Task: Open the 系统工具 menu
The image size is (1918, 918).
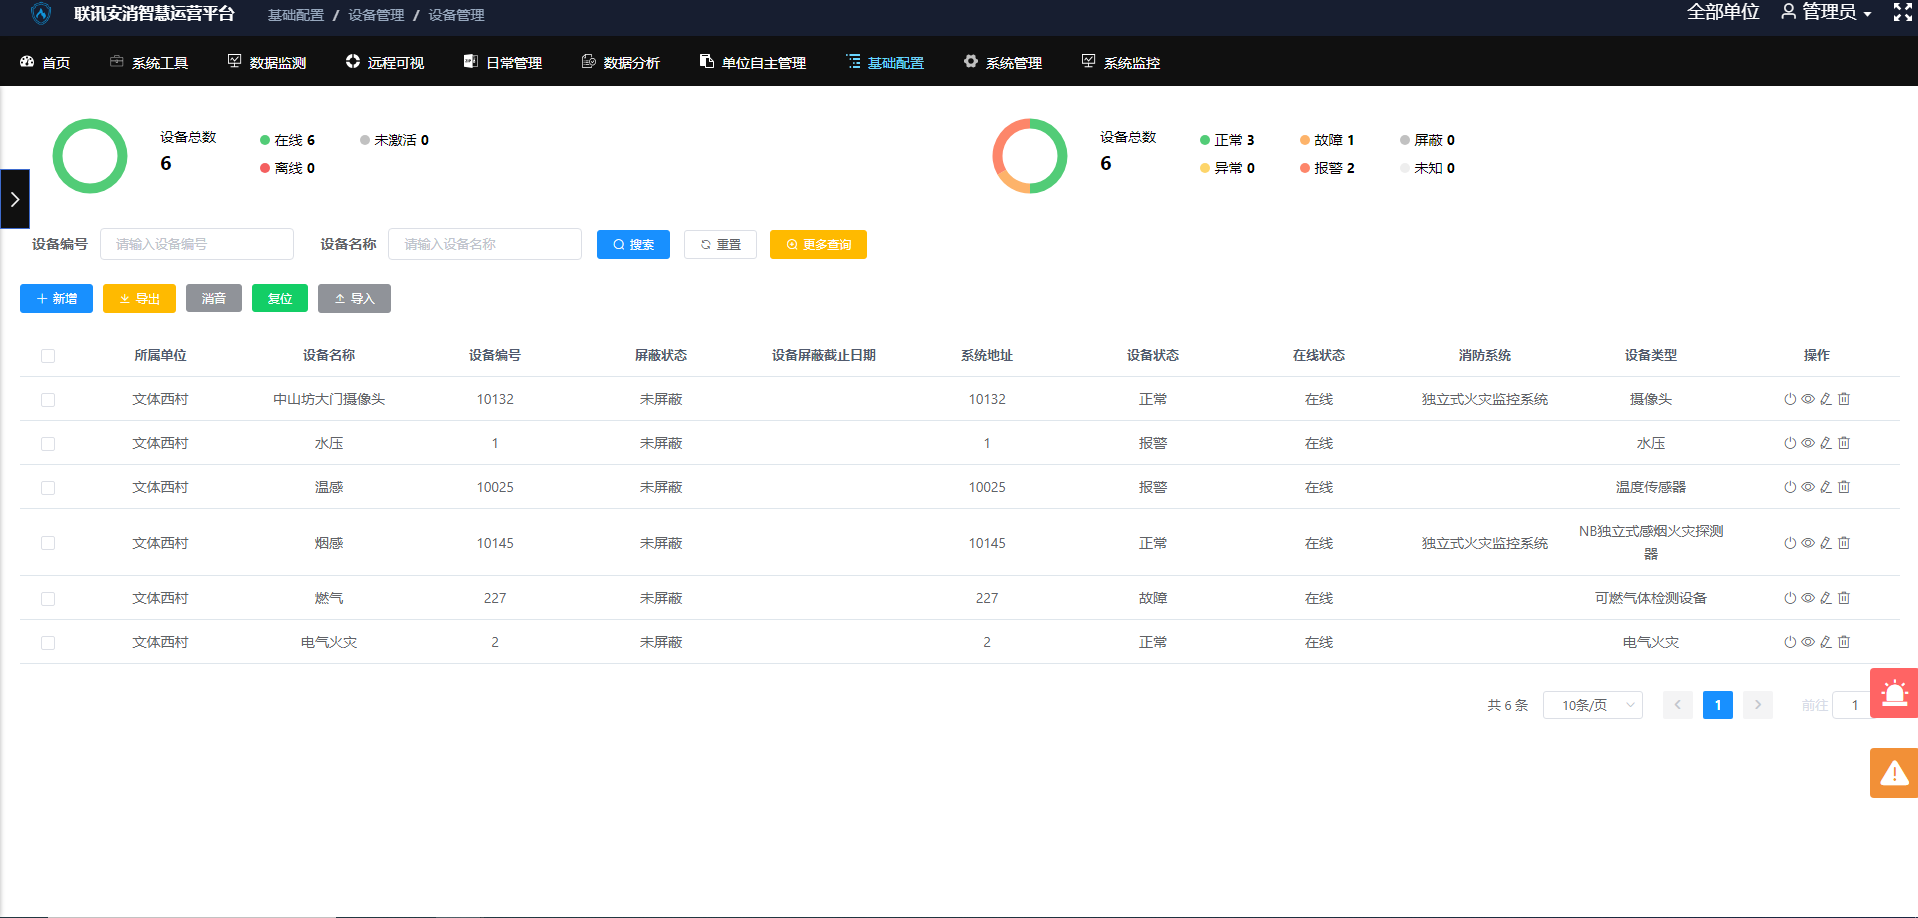Action: (149, 62)
